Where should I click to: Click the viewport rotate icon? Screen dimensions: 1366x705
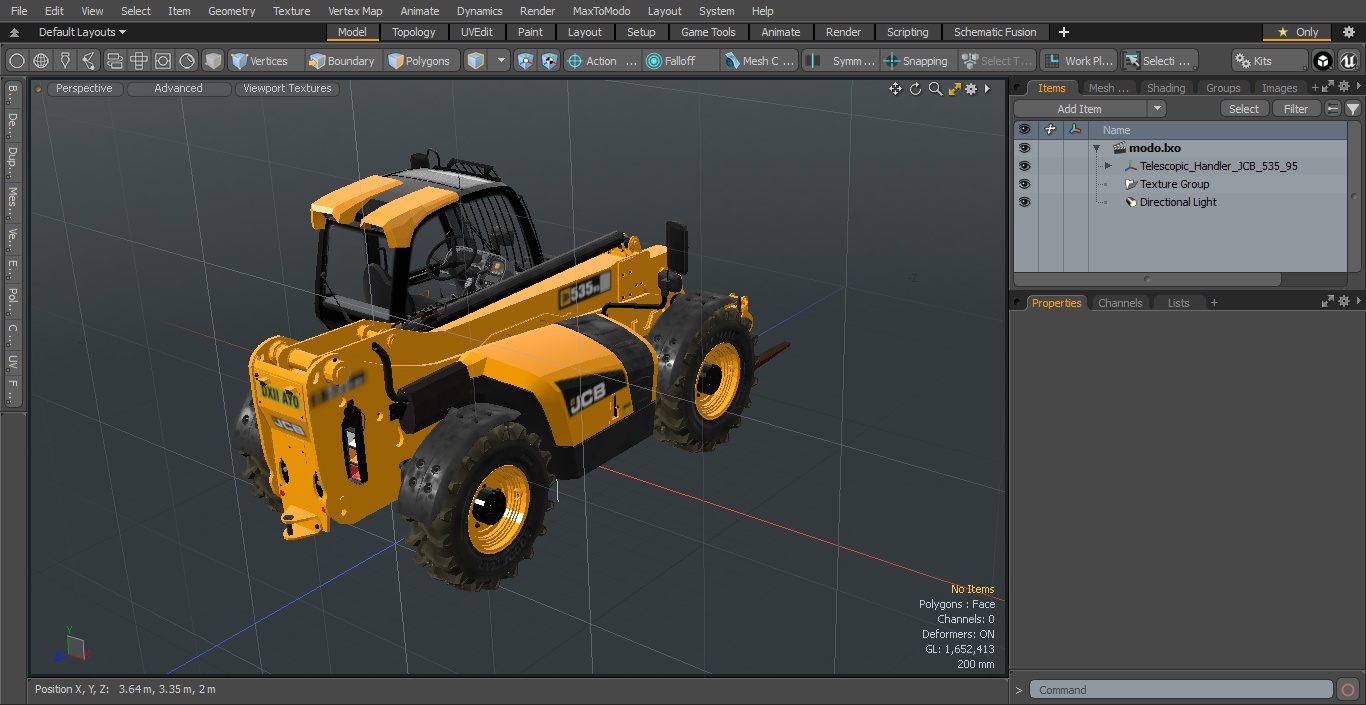tap(915, 89)
